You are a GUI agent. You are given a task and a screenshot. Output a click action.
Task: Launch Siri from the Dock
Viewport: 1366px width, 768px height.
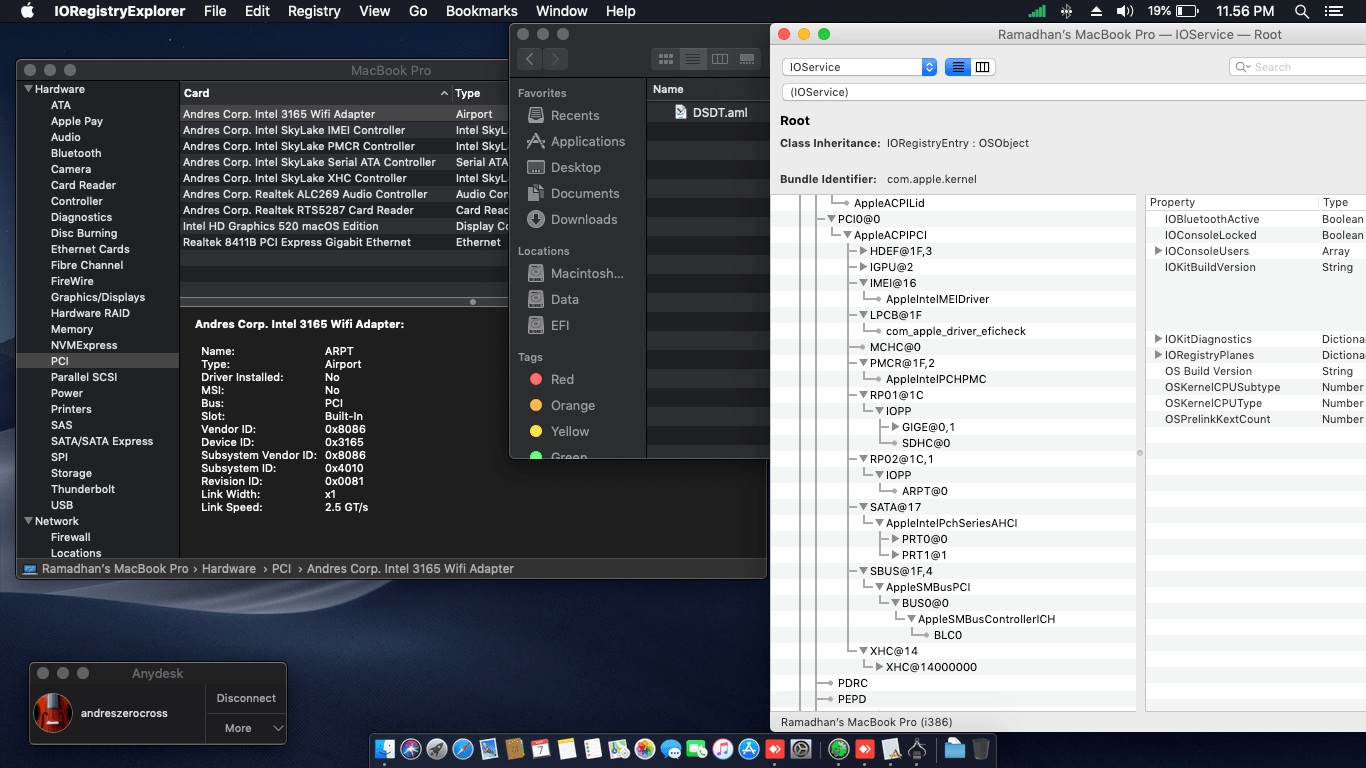coord(411,748)
